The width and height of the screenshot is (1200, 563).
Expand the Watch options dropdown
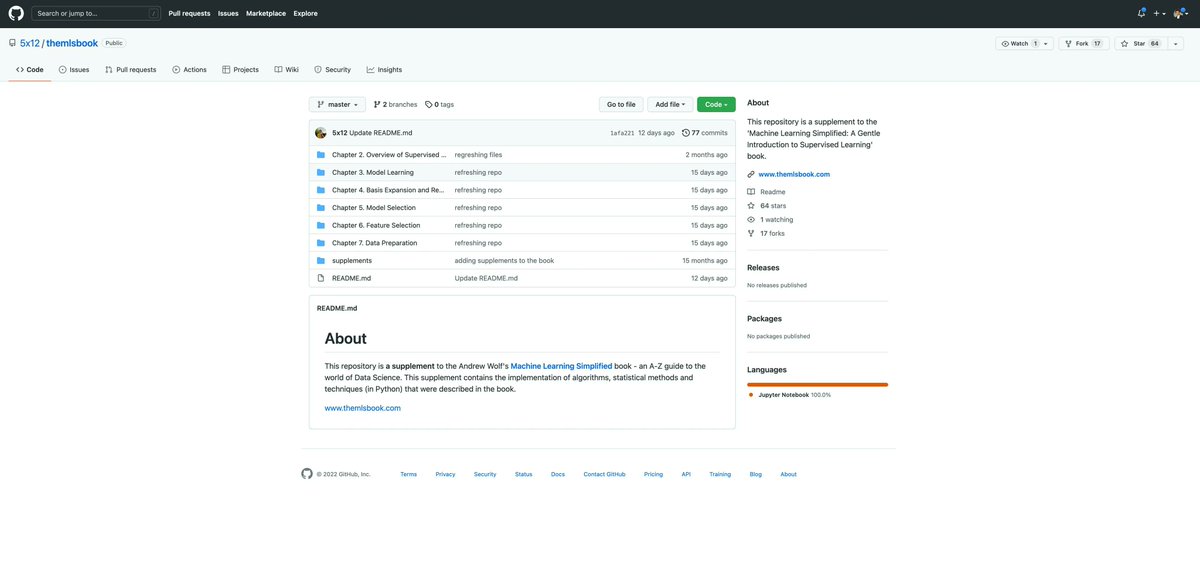(1024, 44)
